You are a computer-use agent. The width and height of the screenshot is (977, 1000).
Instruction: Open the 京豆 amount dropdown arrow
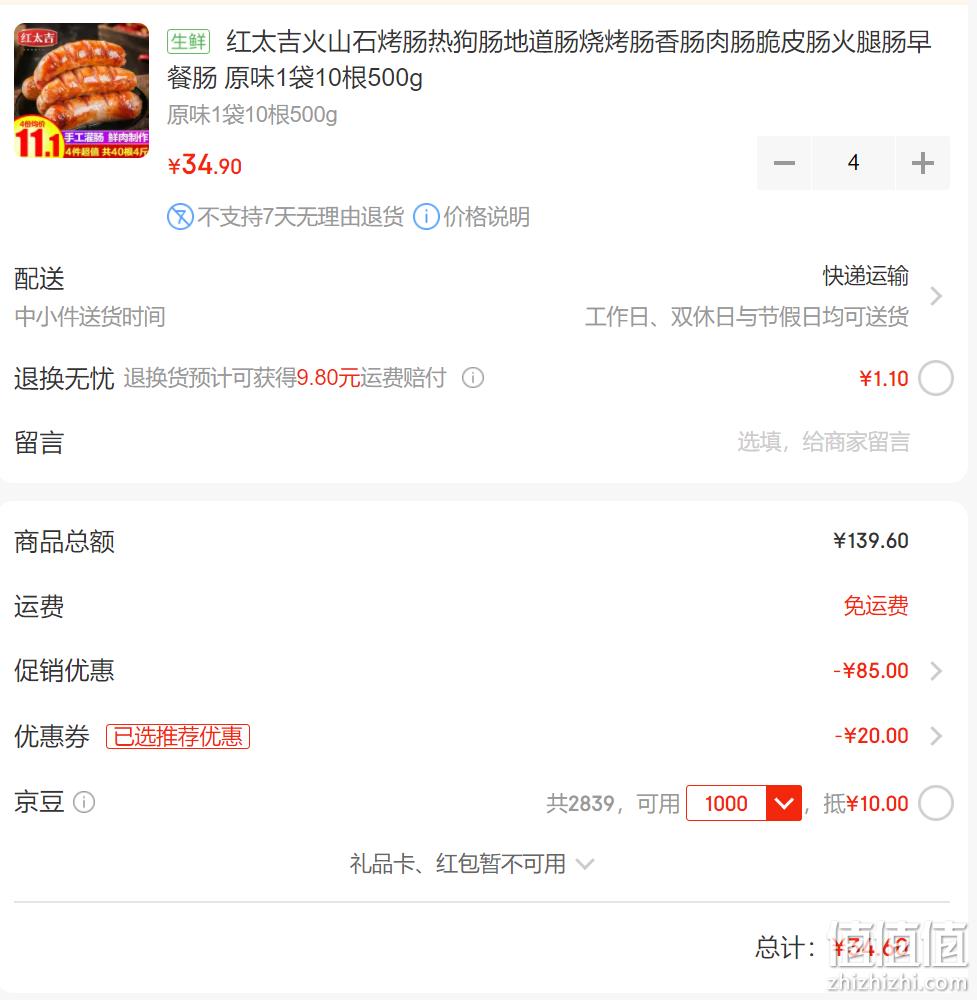point(784,804)
